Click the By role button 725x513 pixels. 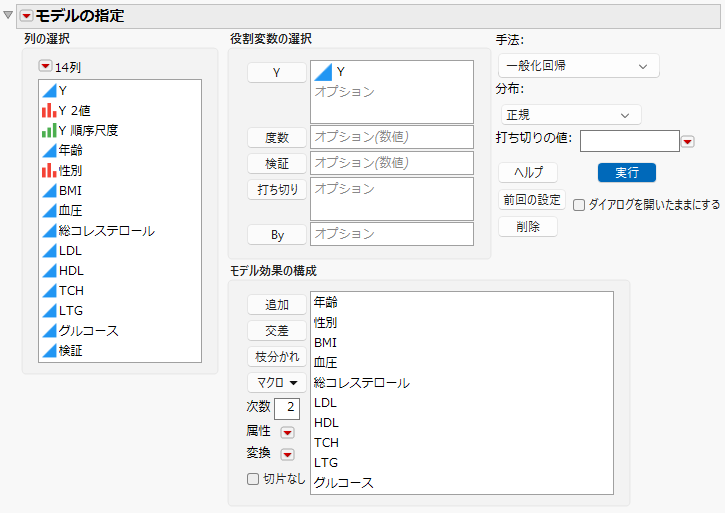[277, 235]
